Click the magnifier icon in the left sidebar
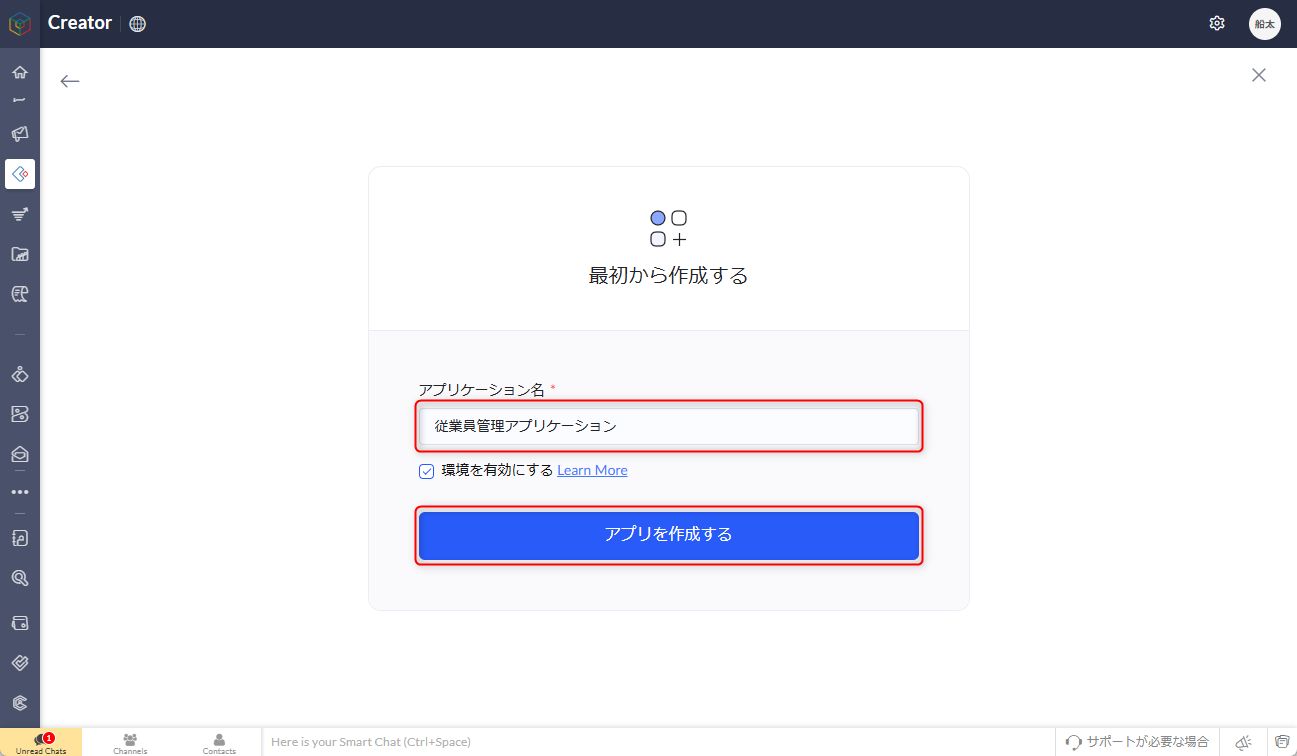Screen dimensions: 1297x756 pos(20,578)
